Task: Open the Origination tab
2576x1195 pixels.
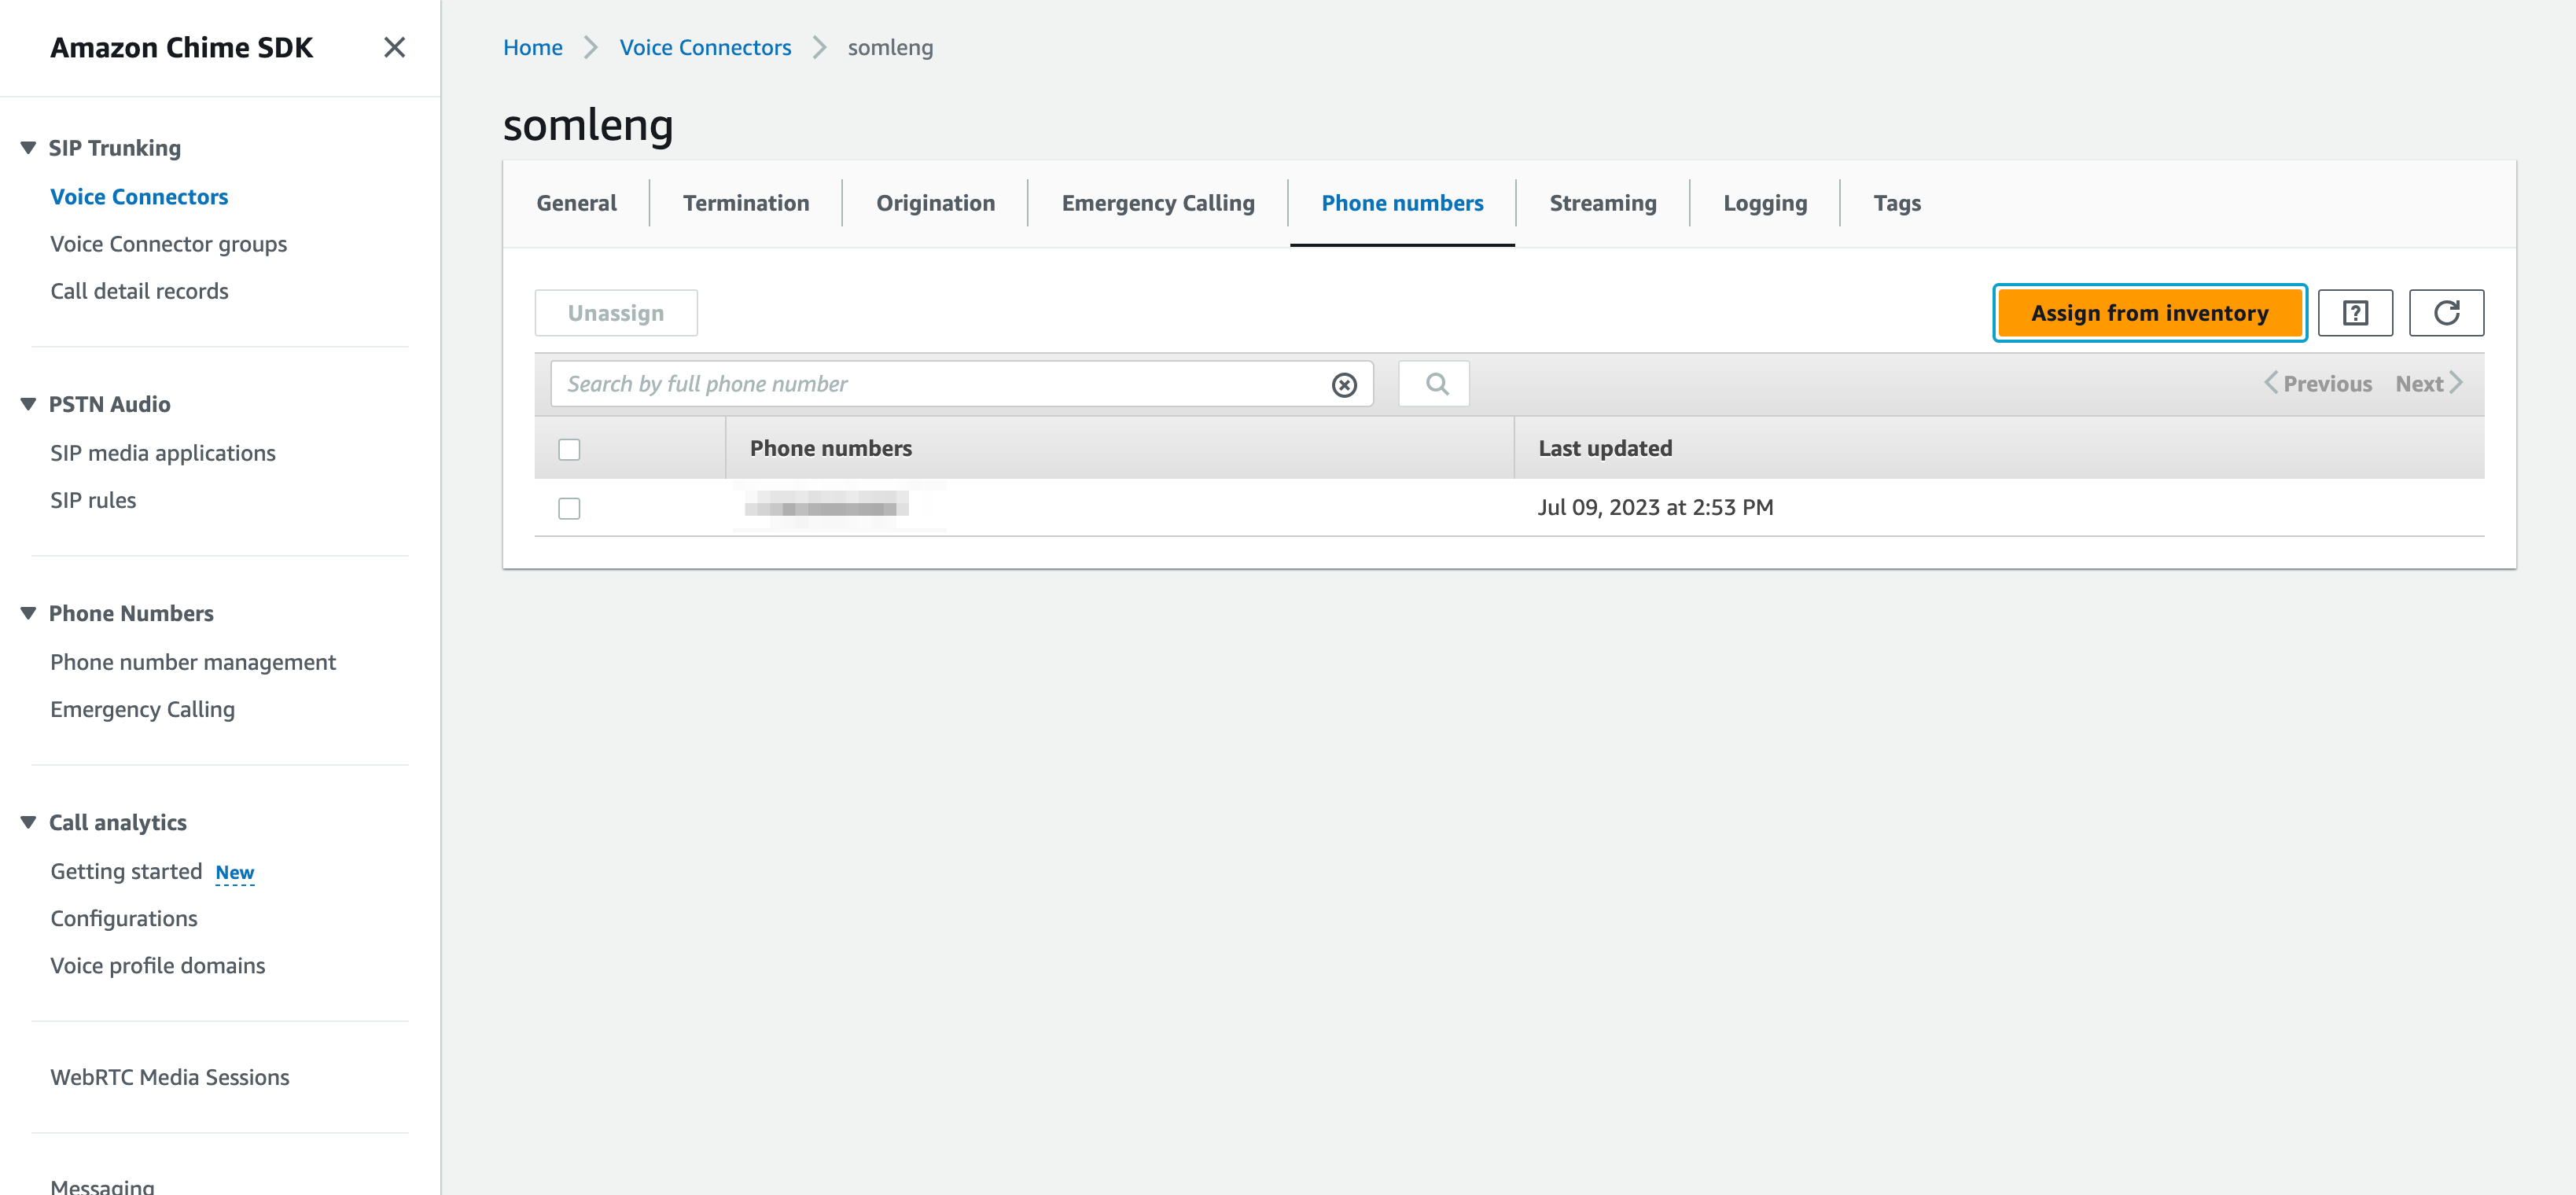Action: point(935,203)
